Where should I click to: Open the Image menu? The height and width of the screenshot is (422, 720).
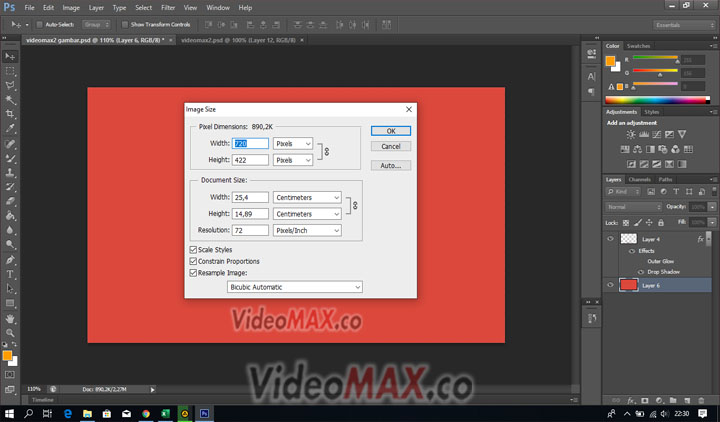[x=71, y=8]
